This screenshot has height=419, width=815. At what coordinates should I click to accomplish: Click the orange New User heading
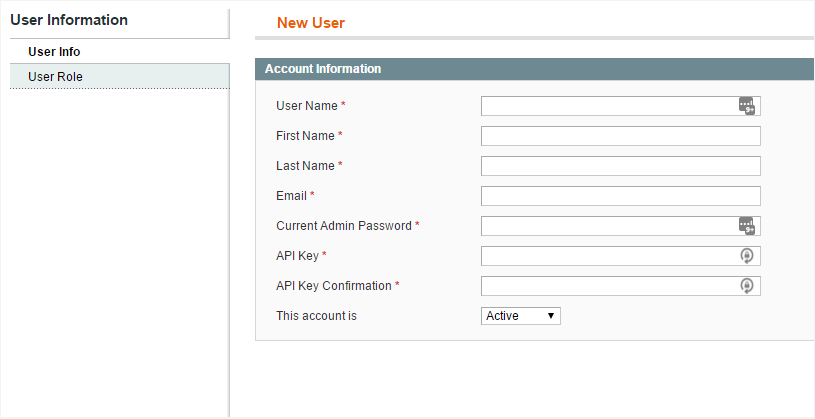click(311, 23)
